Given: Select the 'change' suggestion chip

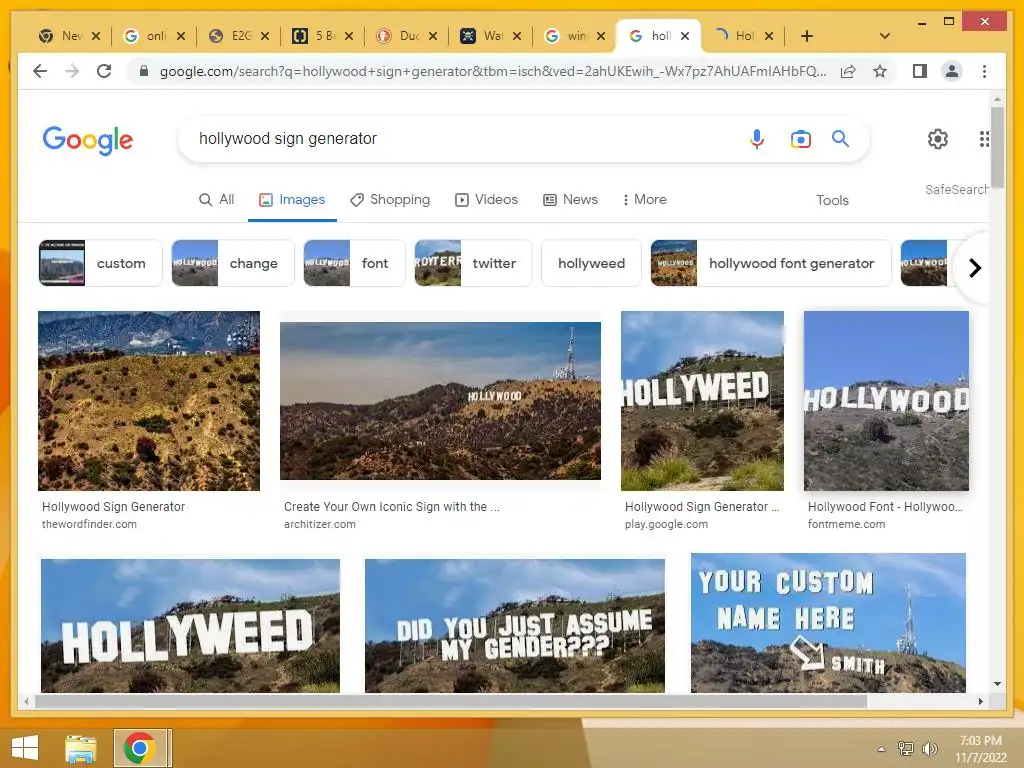Looking at the screenshot, I should tap(233, 263).
